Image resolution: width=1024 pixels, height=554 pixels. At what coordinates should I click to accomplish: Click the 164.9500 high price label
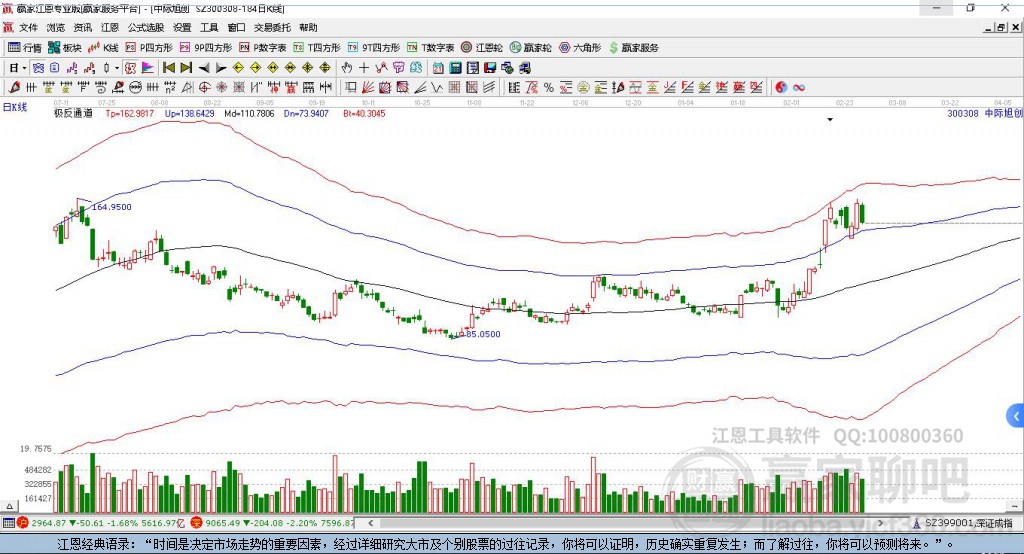pyautogui.click(x=112, y=207)
